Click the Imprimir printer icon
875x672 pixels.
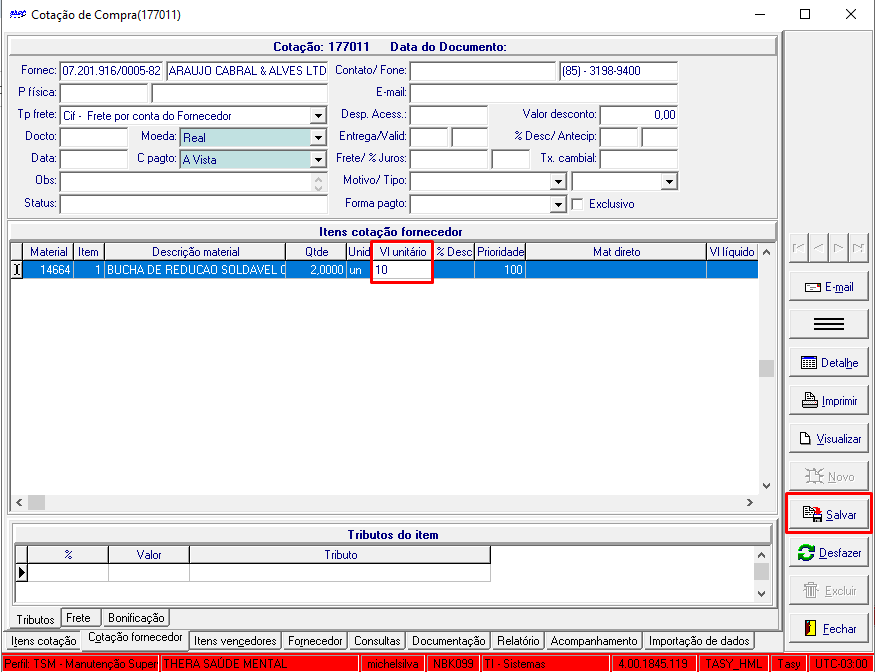pyautogui.click(x=810, y=401)
